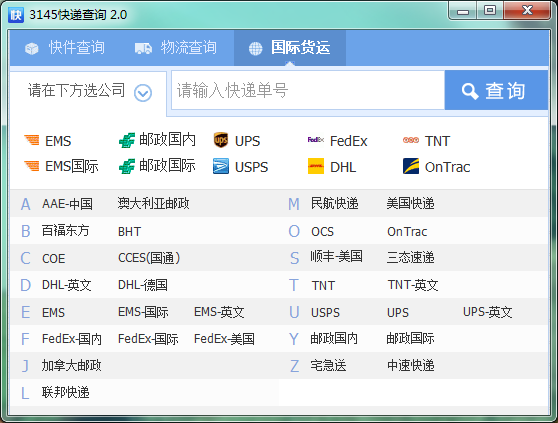Expand the company selector dropdown arrow
This screenshot has width=558, height=423.
pos(143,93)
